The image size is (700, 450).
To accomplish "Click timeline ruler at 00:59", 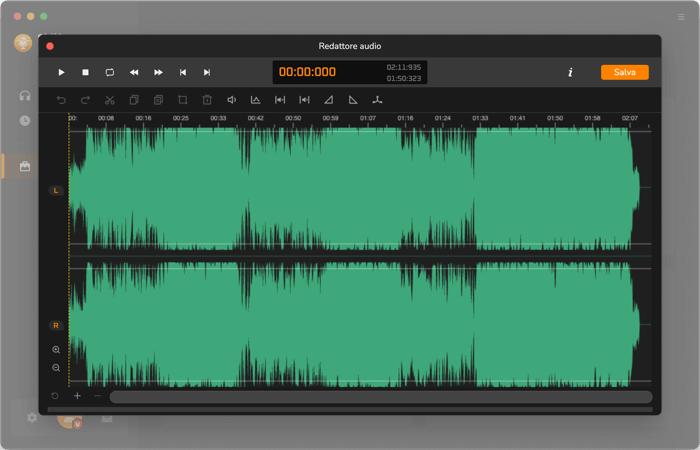I will point(330,118).
